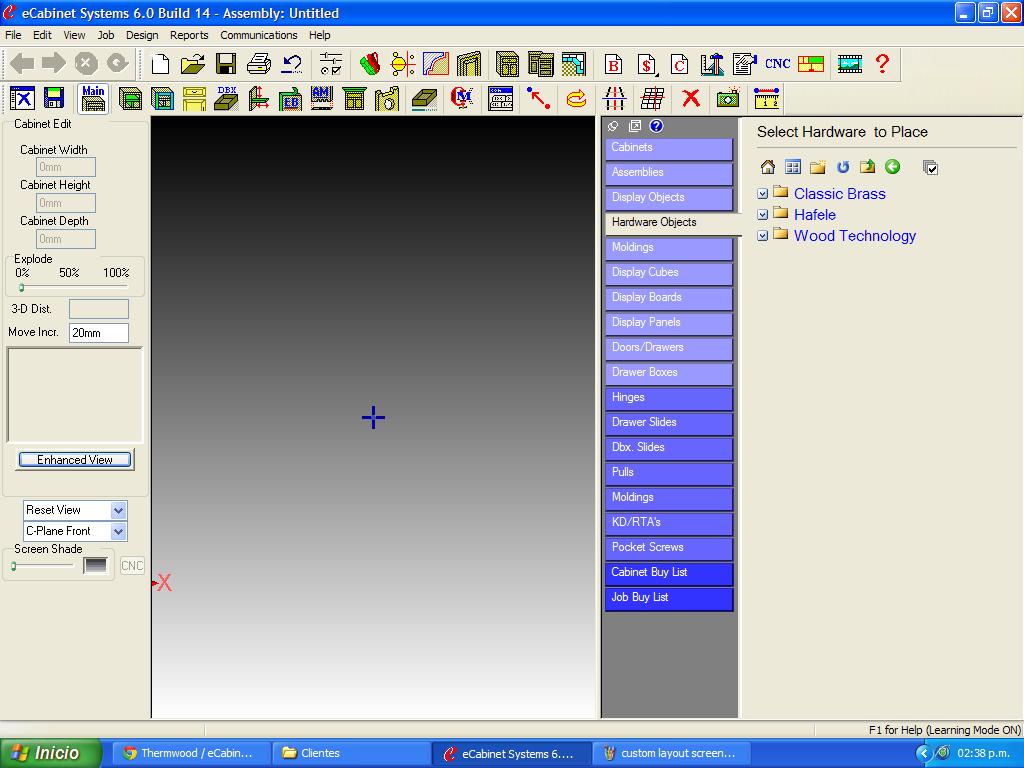Click the Enhanced View button

tap(75, 460)
